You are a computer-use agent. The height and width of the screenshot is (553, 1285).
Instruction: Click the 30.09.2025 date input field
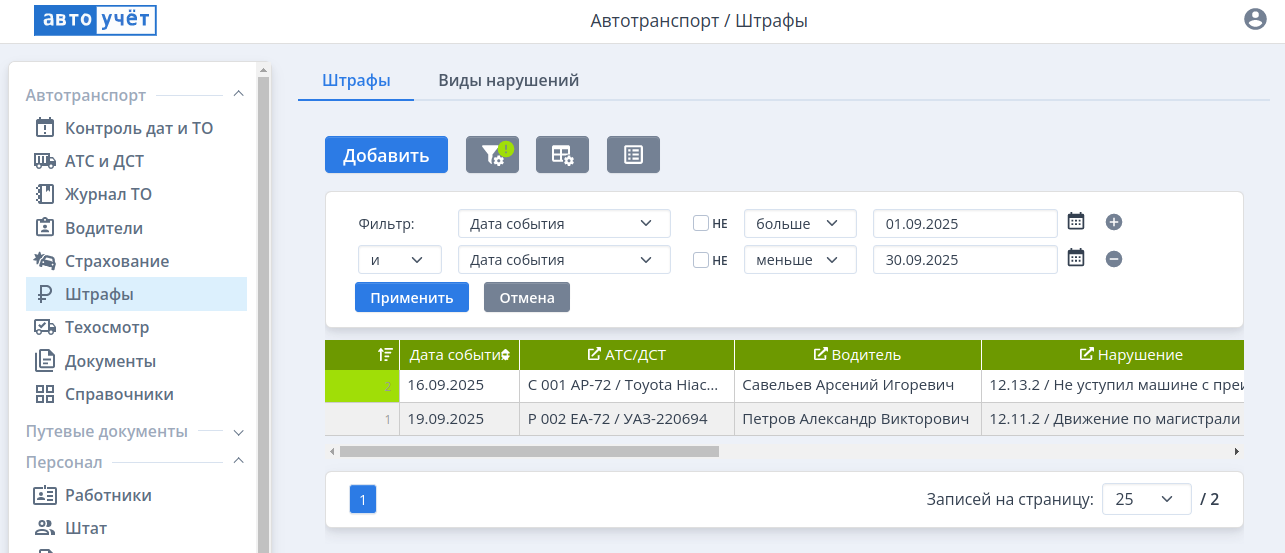click(965, 259)
